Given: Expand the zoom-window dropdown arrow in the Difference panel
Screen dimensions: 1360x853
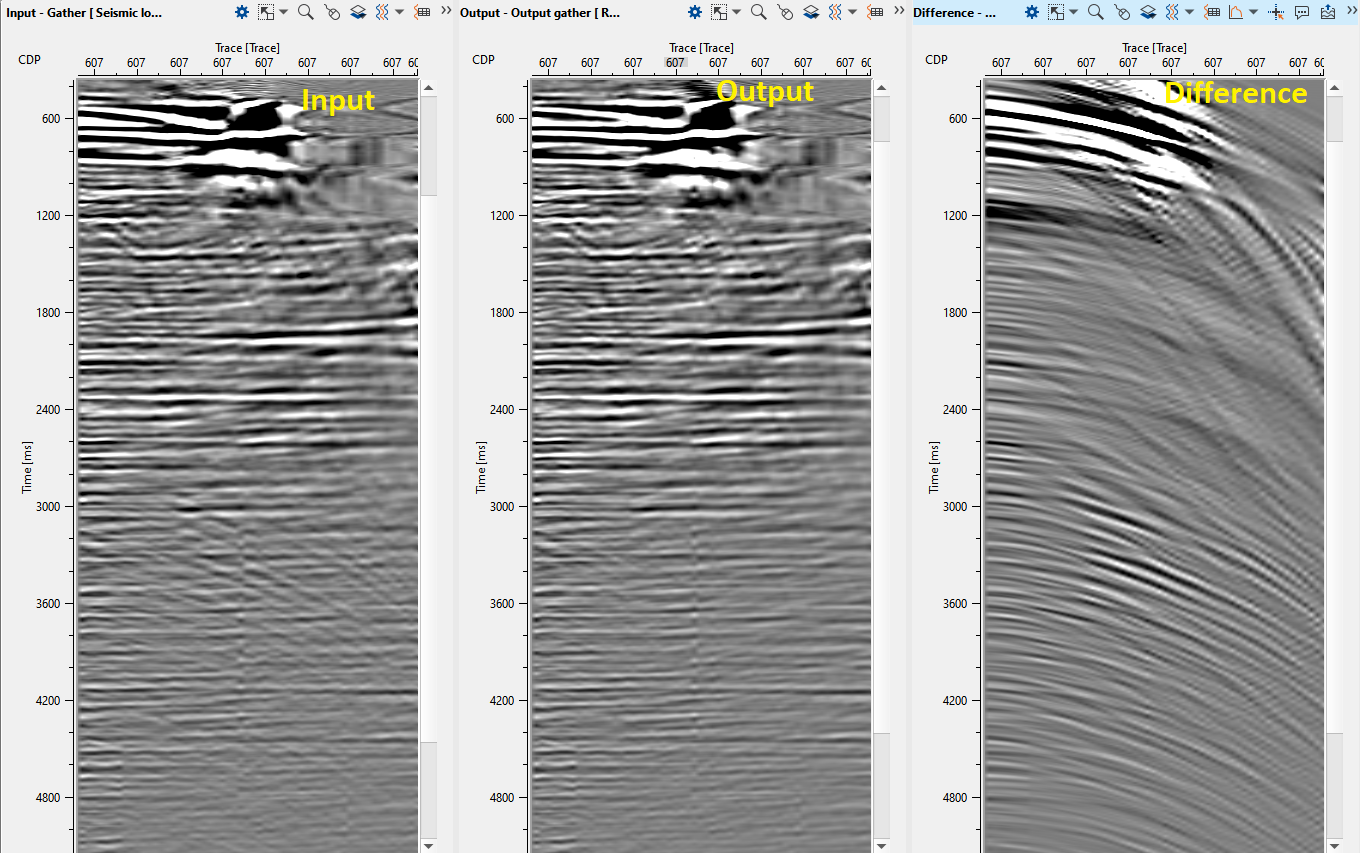Looking at the screenshot, I should (x=1073, y=12).
